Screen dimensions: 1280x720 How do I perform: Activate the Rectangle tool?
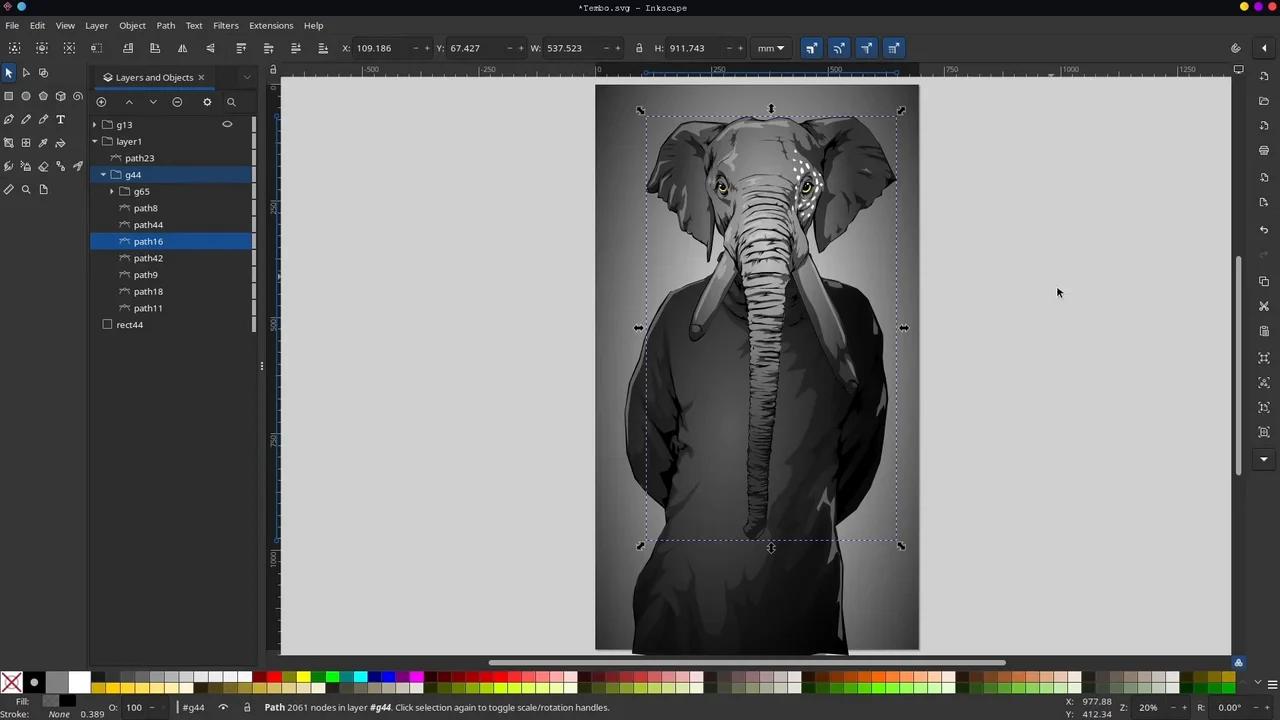click(x=10, y=95)
